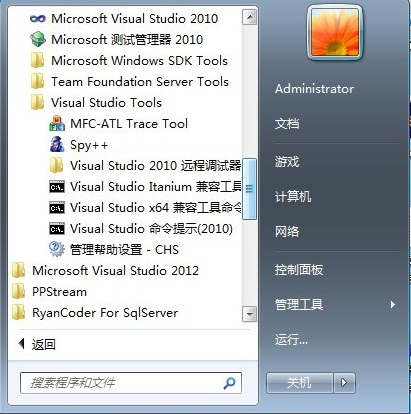Image resolution: width=411 pixels, height=414 pixels.
Task: Open 游戏 from the right pane
Action: coord(287,162)
